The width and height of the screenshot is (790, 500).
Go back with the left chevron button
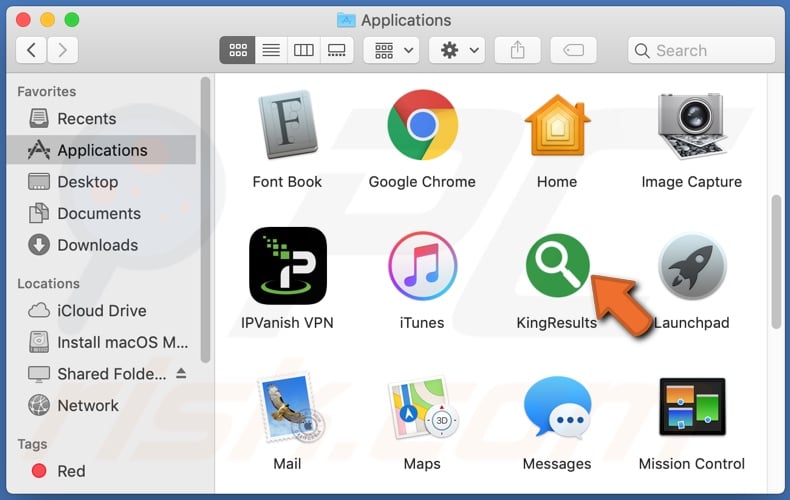[x=31, y=50]
